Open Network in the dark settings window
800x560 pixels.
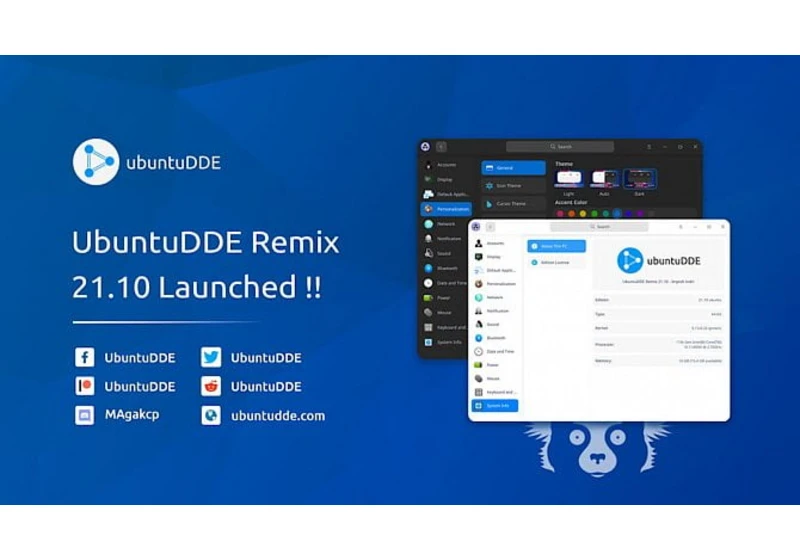coord(445,224)
